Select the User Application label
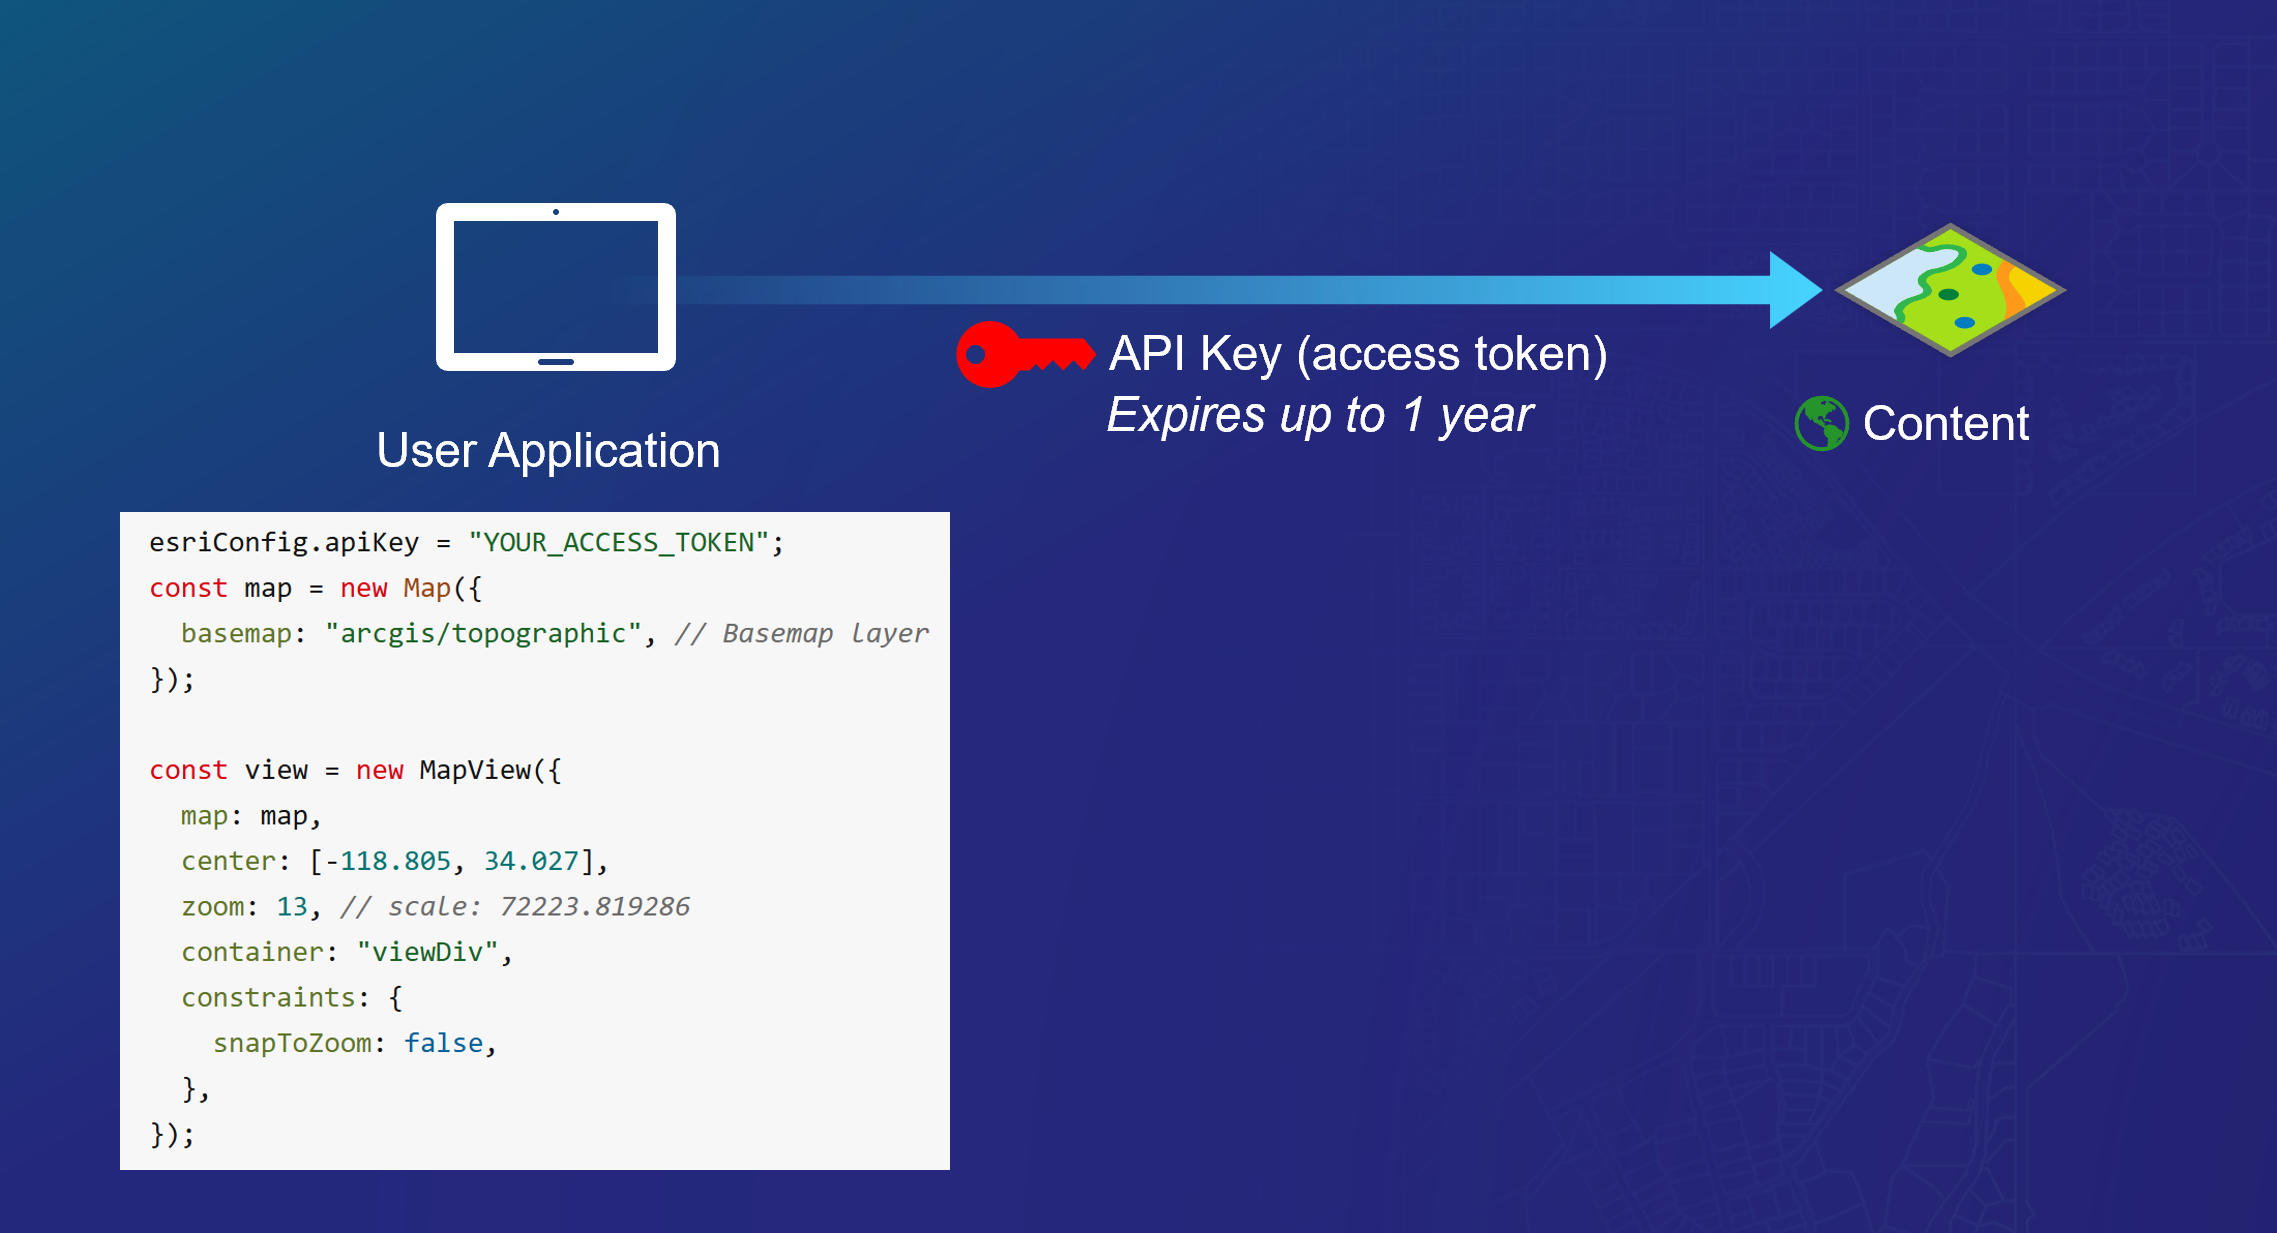Screen dimensions: 2277x1233 pyautogui.click(x=548, y=451)
